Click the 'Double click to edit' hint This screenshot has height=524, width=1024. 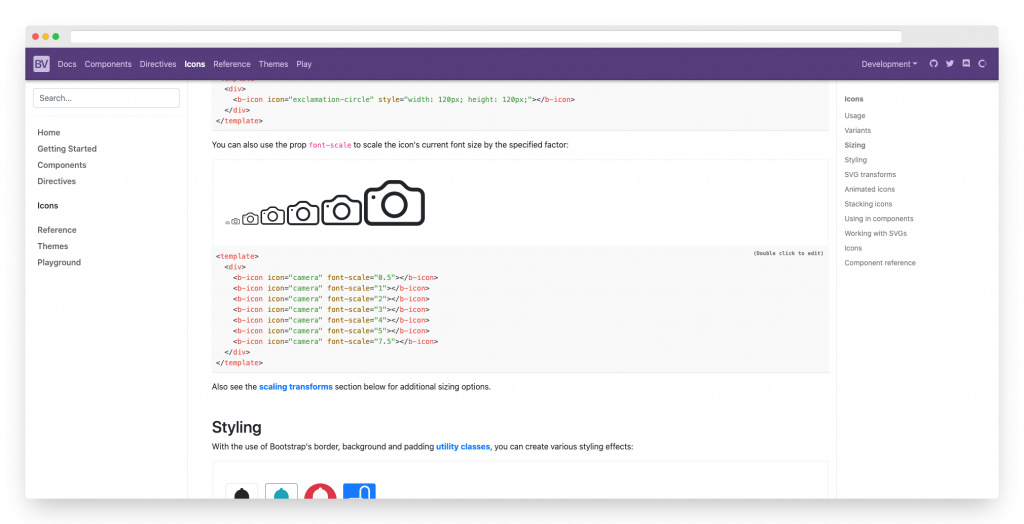(x=788, y=253)
